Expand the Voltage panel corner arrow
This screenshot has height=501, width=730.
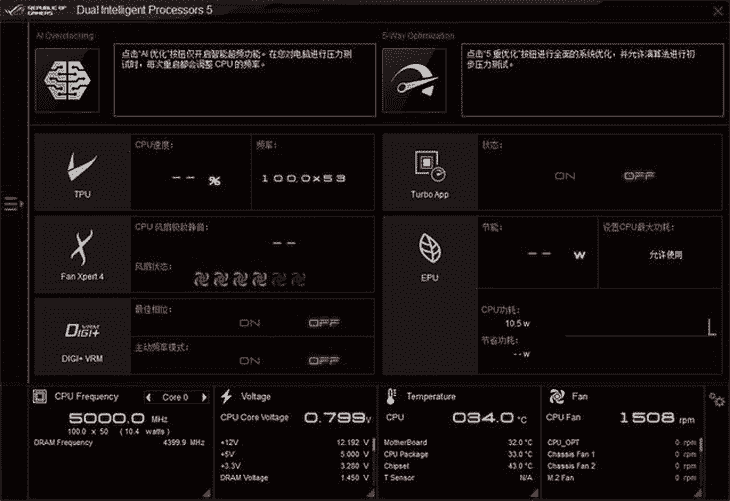(371, 492)
